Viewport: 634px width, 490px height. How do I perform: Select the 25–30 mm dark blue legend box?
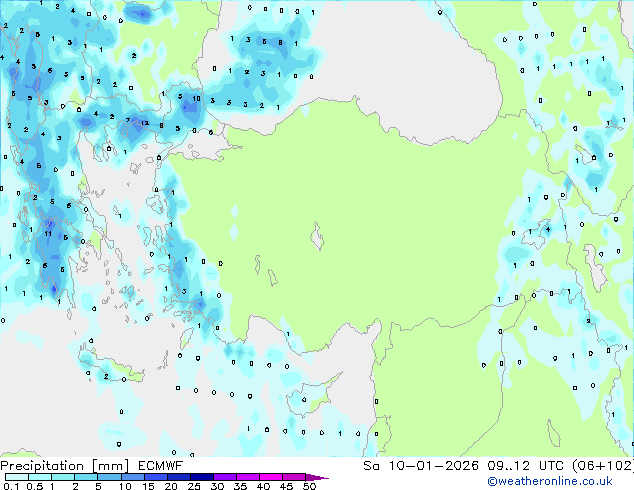[202, 477]
